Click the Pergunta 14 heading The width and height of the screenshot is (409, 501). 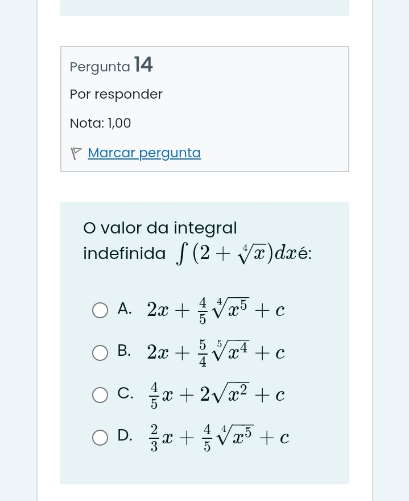point(111,65)
